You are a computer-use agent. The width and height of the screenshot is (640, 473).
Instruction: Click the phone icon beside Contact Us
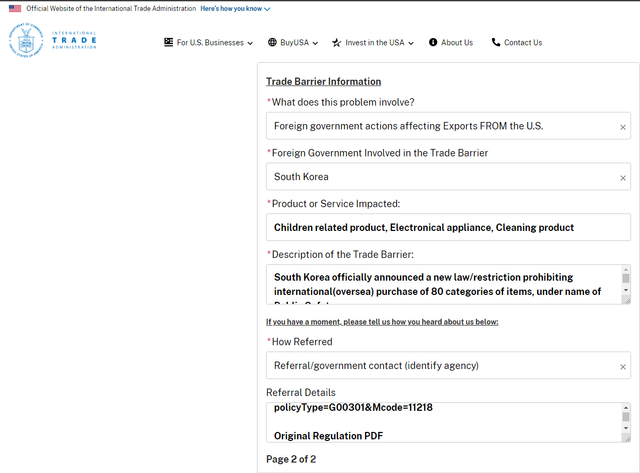pos(496,43)
